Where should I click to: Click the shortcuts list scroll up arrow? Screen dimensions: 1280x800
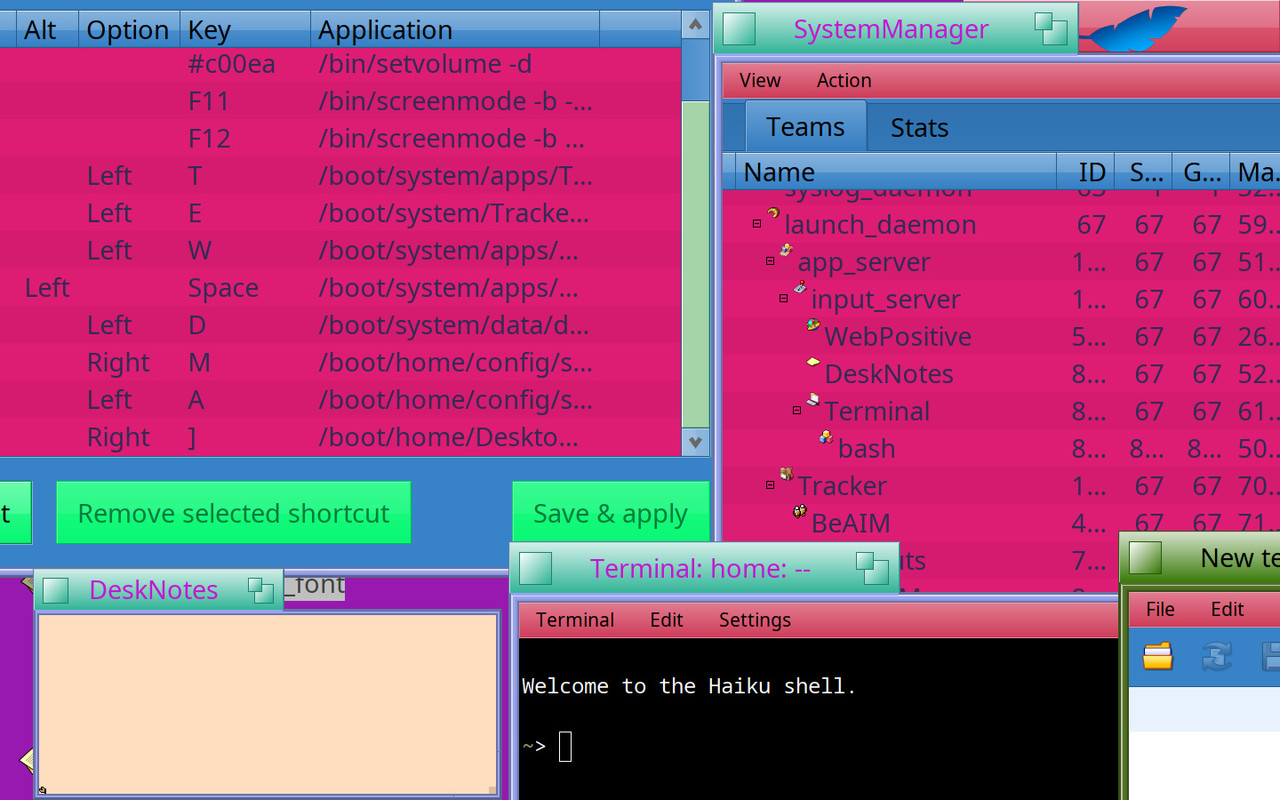[x=695, y=24]
